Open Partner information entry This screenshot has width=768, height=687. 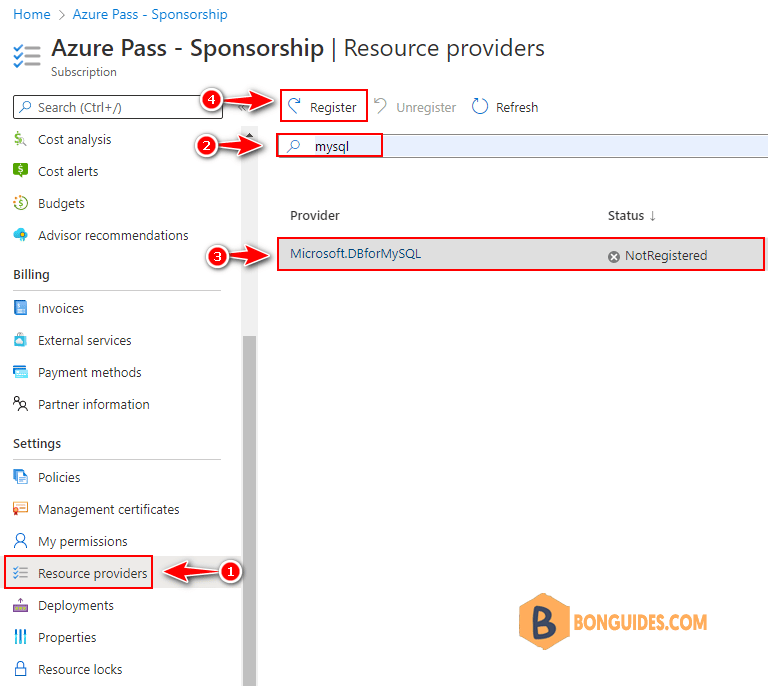click(x=94, y=404)
